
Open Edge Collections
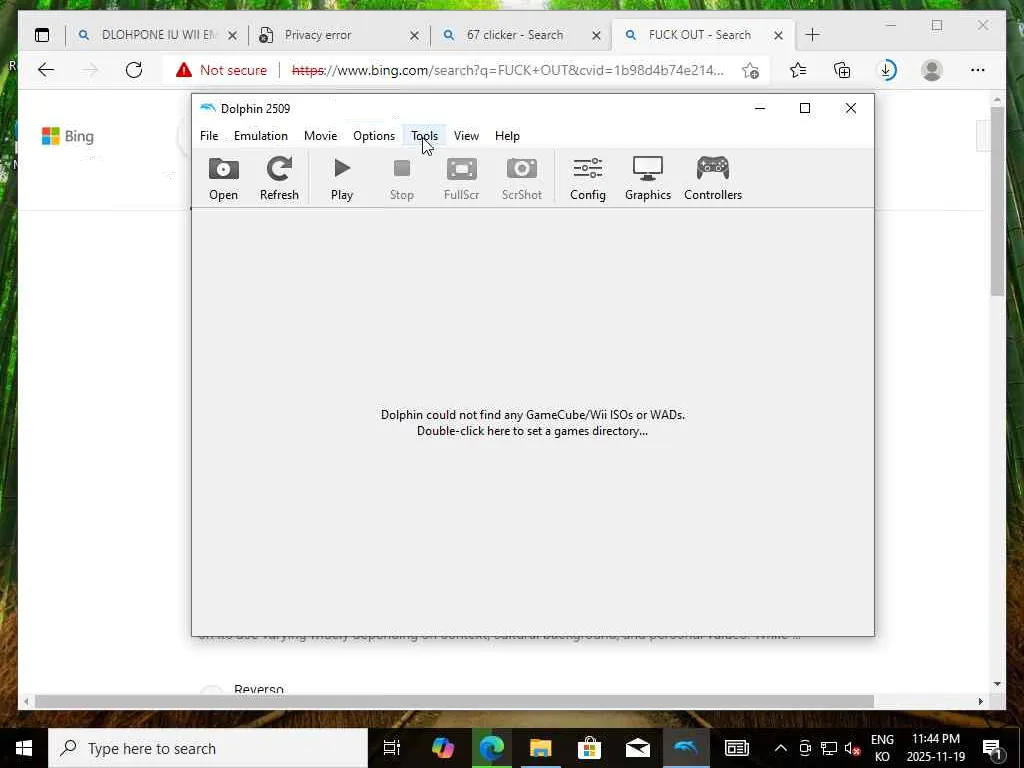[x=842, y=70]
